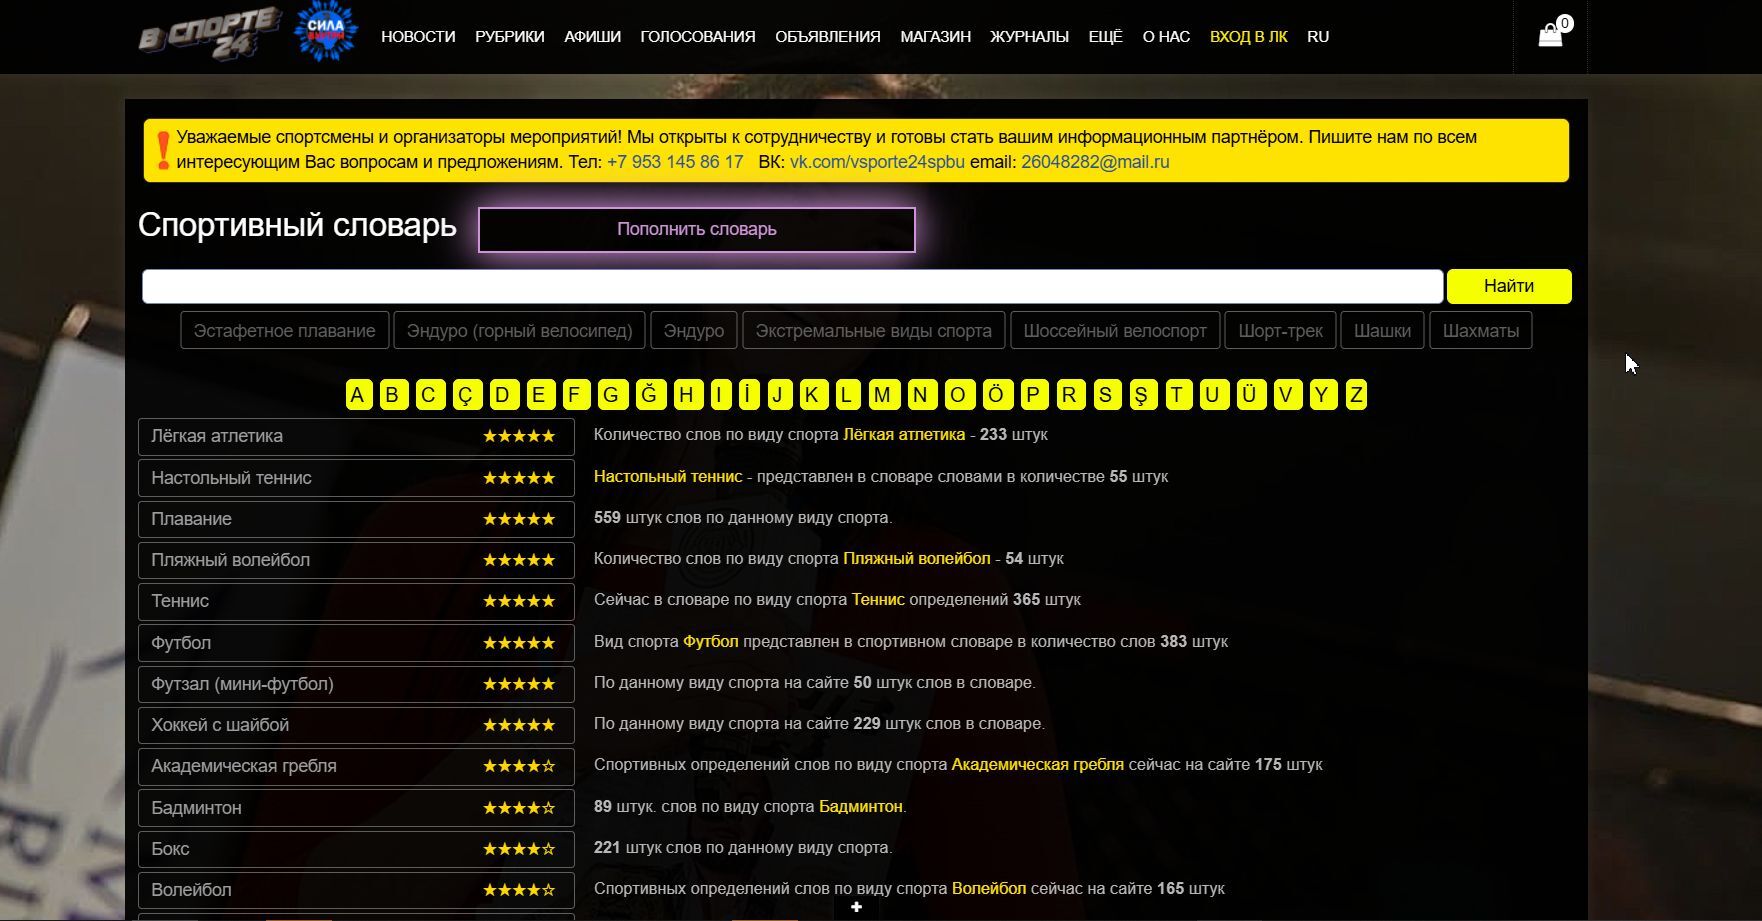This screenshot has width=1762, height=921.
Task: Open vk.com/vsporte24spbu link in banner
Action: (877, 162)
